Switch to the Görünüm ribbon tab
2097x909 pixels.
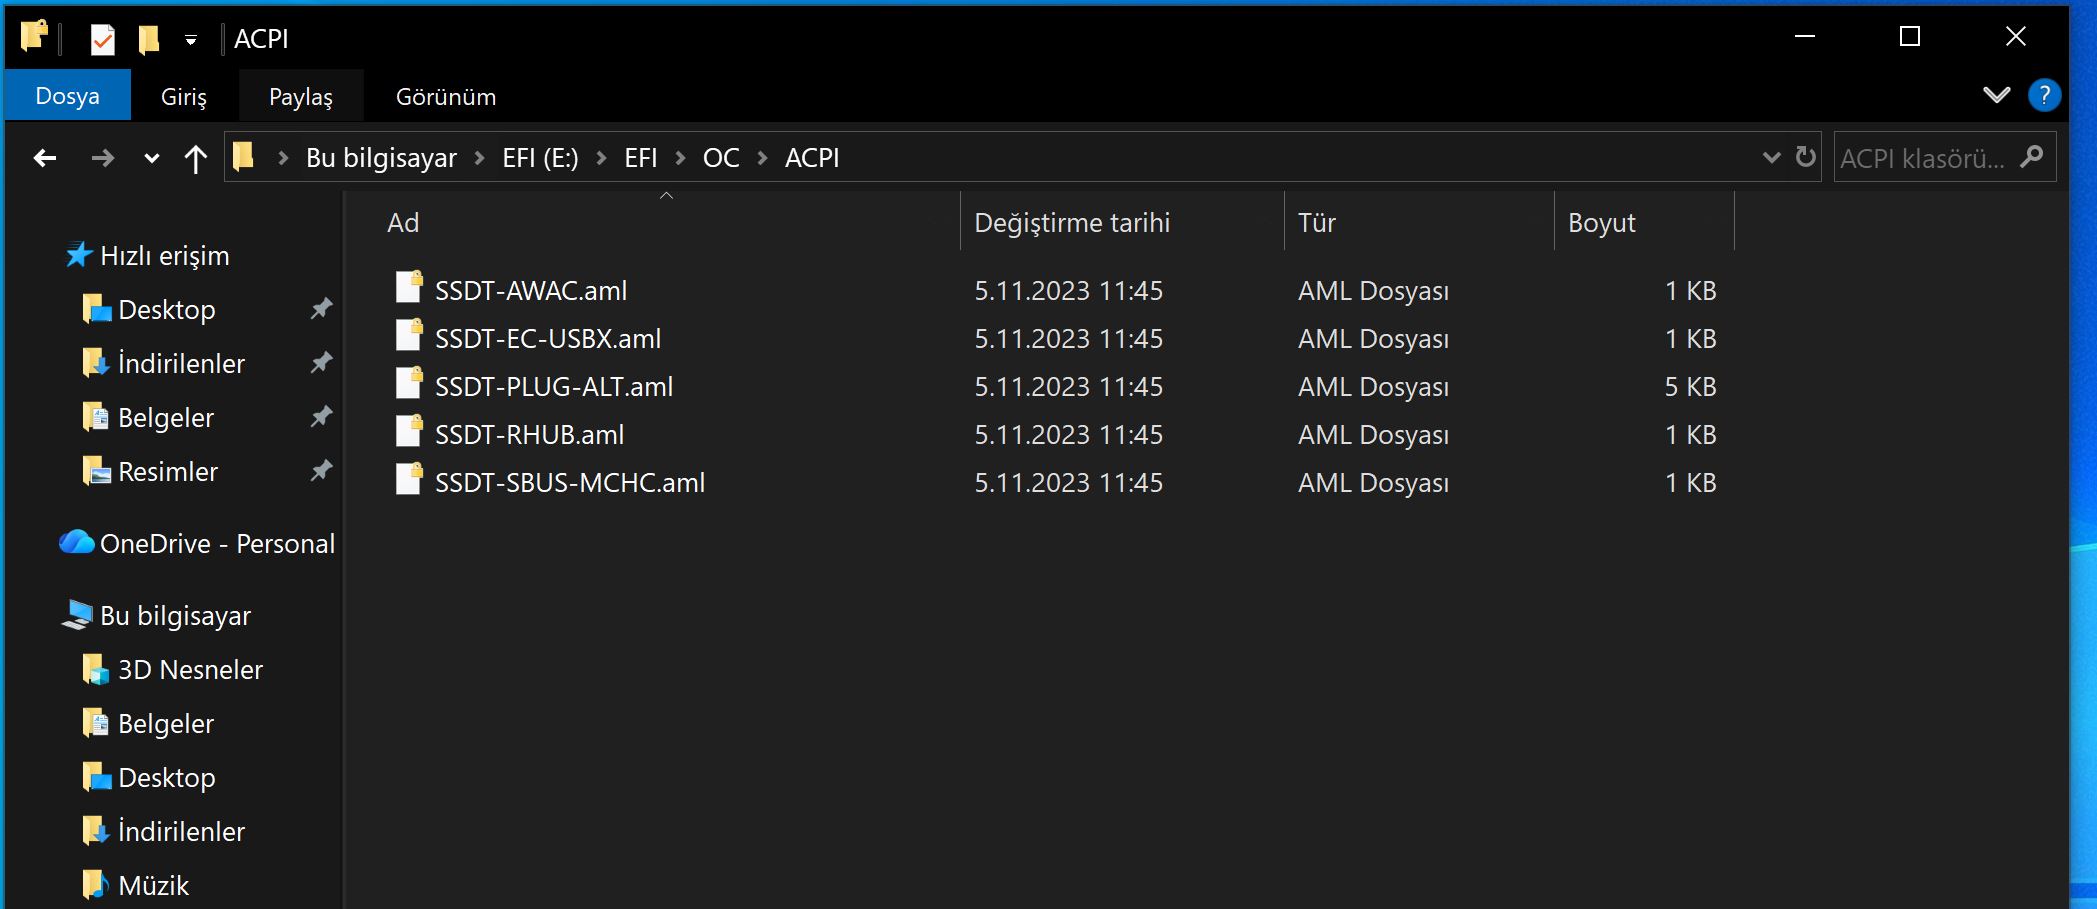coord(445,97)
